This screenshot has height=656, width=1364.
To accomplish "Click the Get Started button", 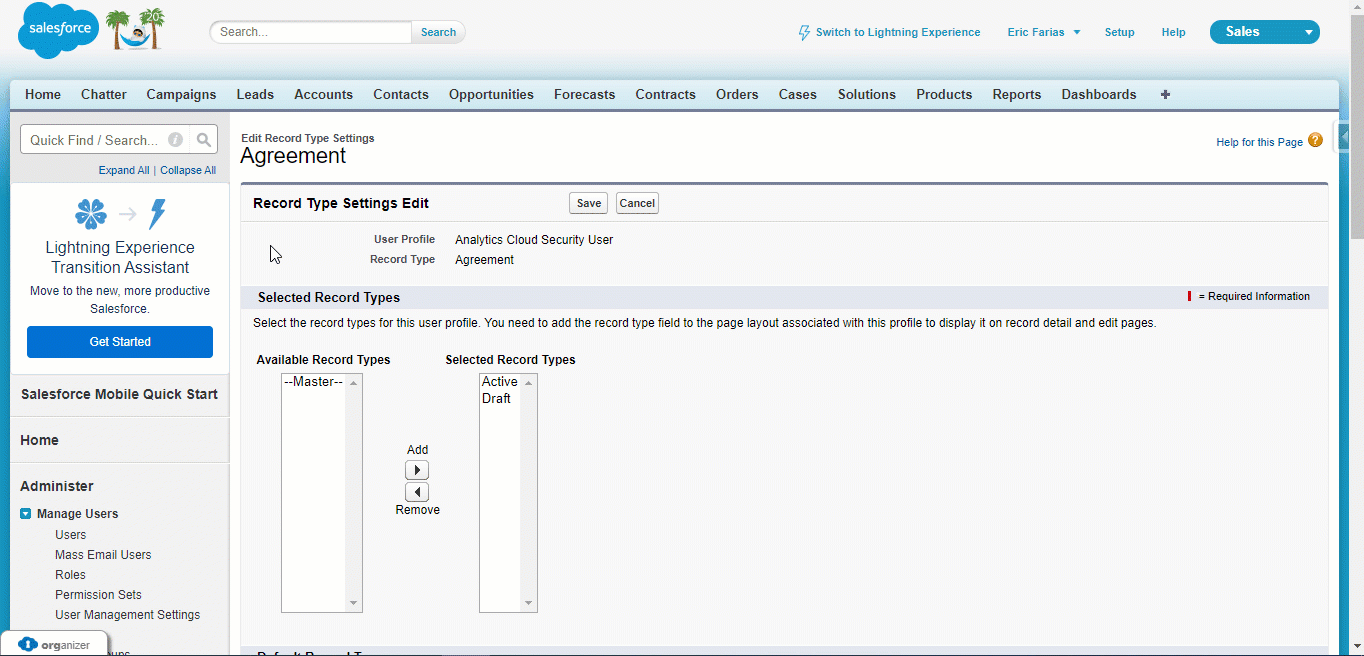I will click(x=120, y=342).
